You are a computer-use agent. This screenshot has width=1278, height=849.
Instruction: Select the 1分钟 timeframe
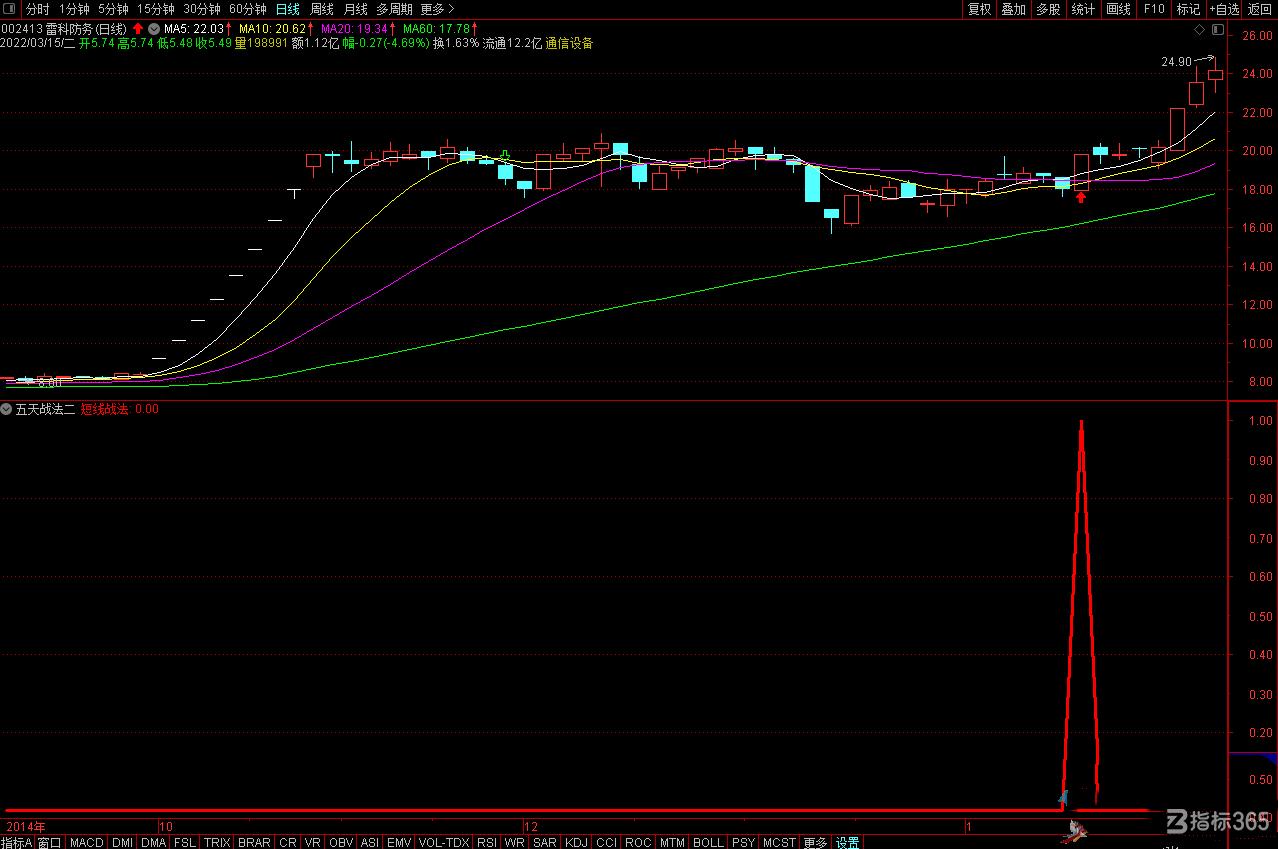[74, 9]
